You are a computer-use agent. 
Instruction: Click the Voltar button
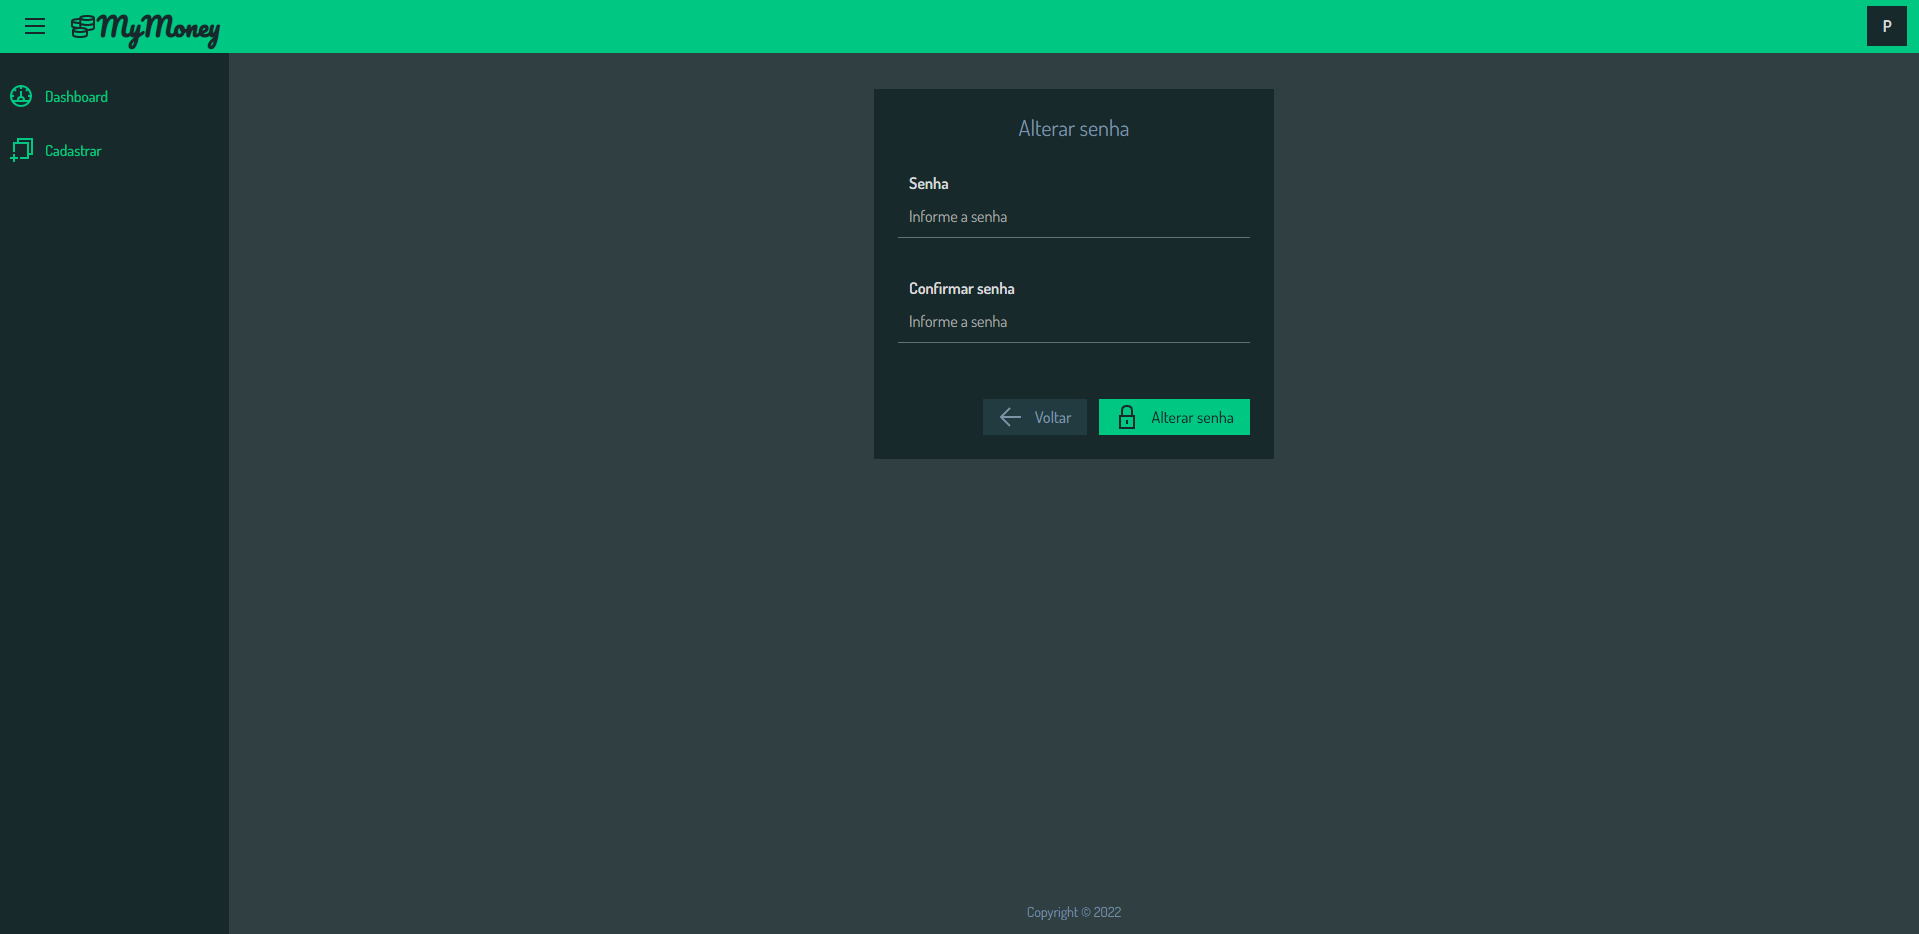(x=1035, y=417)
